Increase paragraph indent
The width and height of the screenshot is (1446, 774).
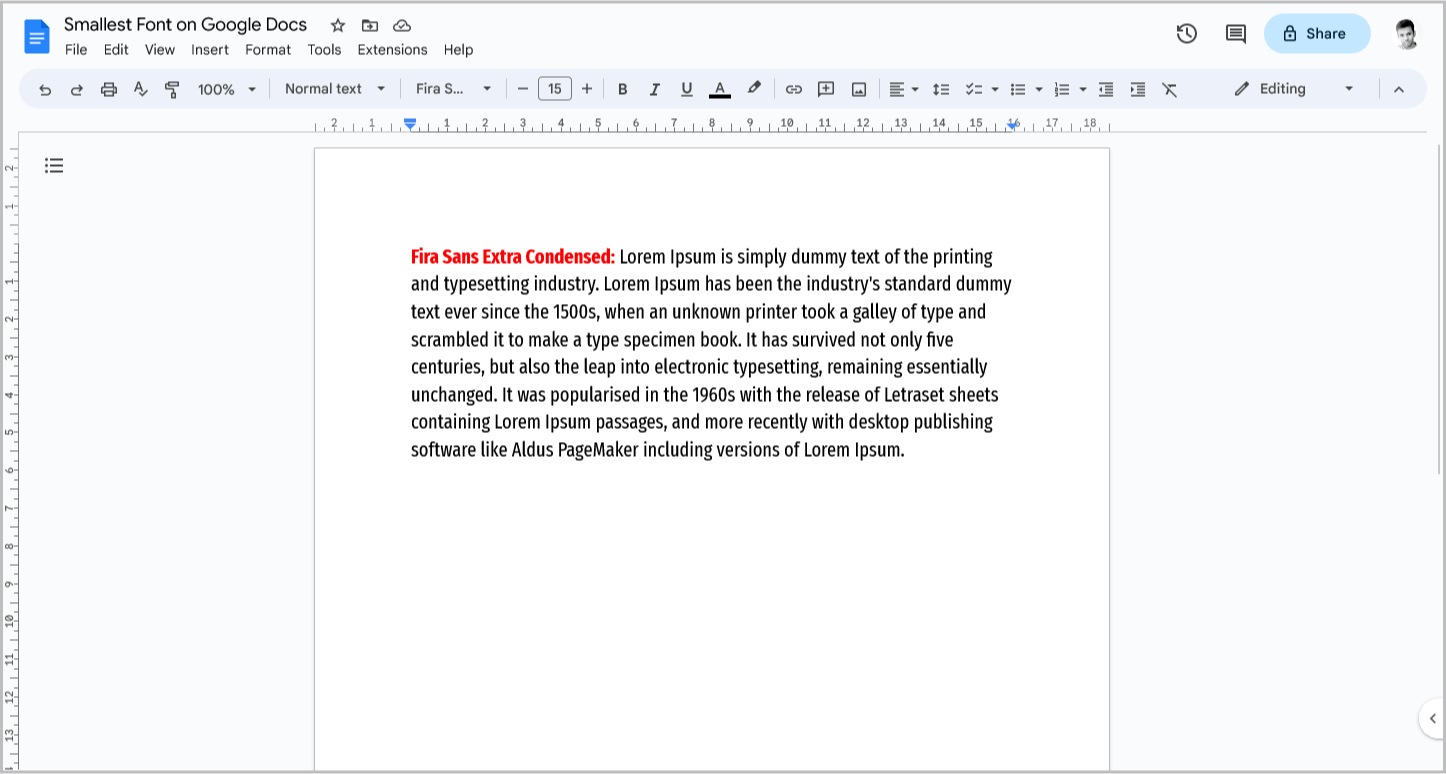pyautogui.click(x=1138, y=89)
